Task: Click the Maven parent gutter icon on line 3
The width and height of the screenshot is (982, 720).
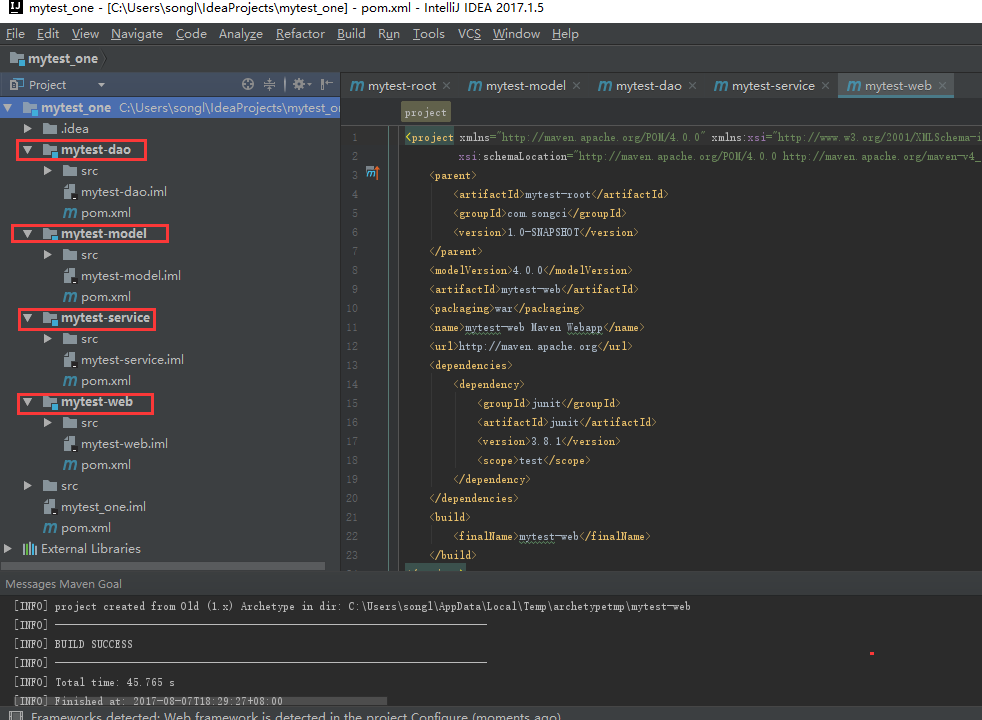Action: [x=372, y=174]
